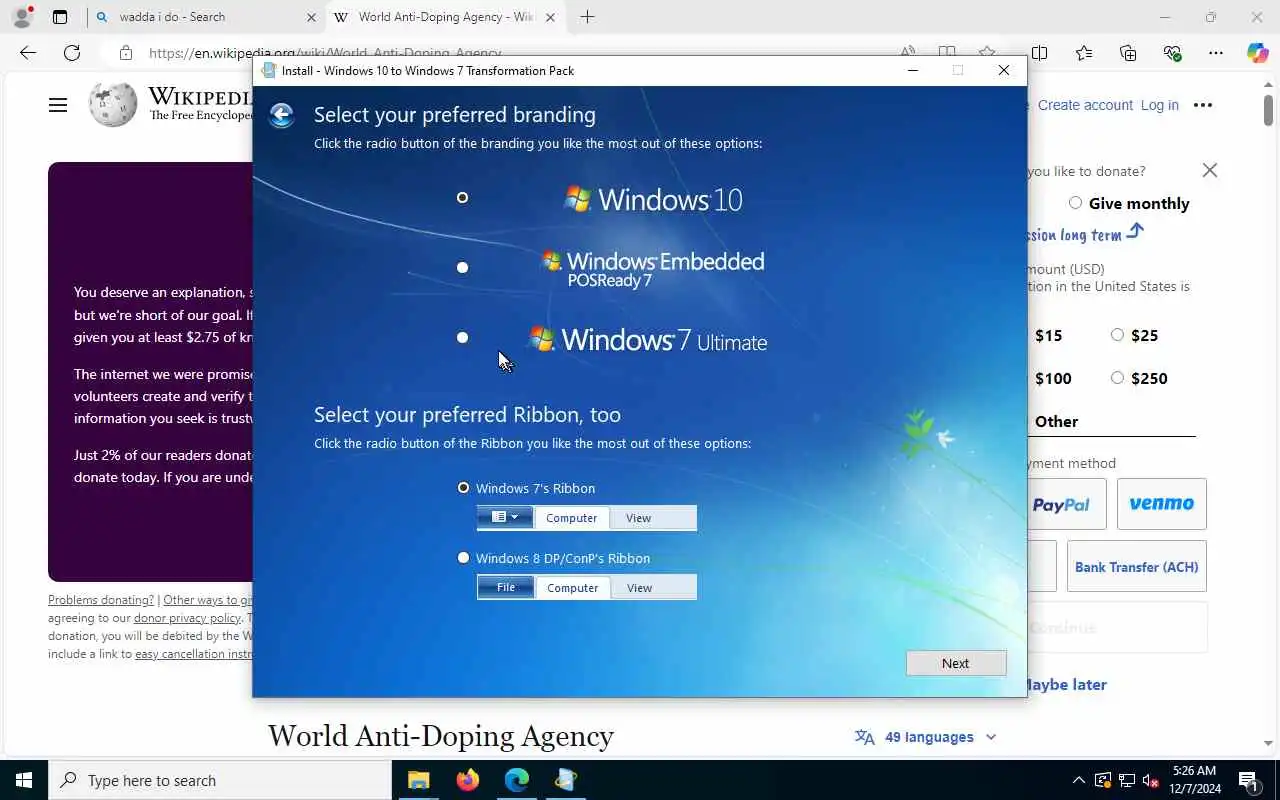Click the Windows 10 logo image
This screenshot has width=1280, height=800.
click(x=653, y=199)
